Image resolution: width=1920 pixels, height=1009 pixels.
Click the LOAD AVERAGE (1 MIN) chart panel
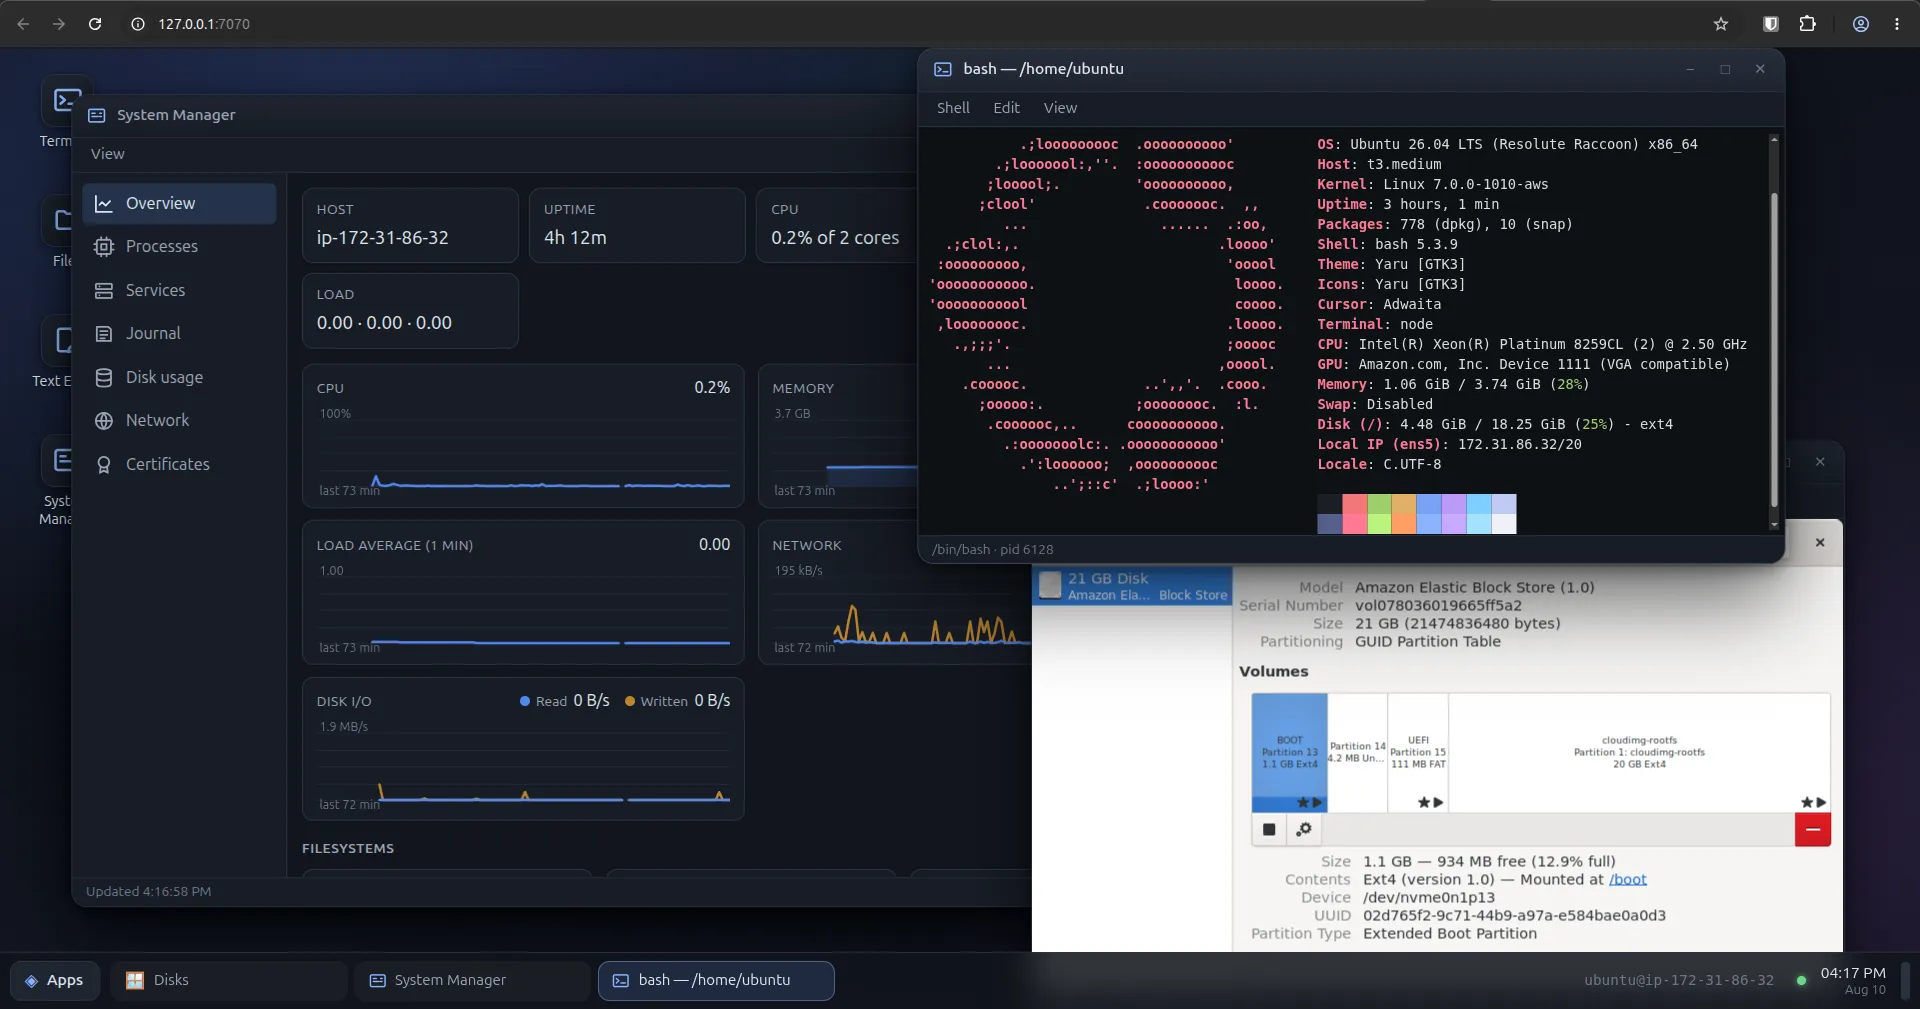tap(523, 592)
